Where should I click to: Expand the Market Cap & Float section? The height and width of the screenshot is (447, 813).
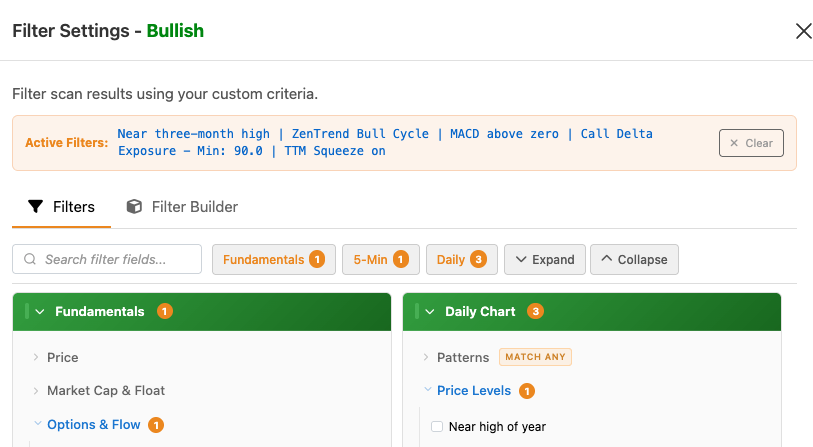(106, 391)
